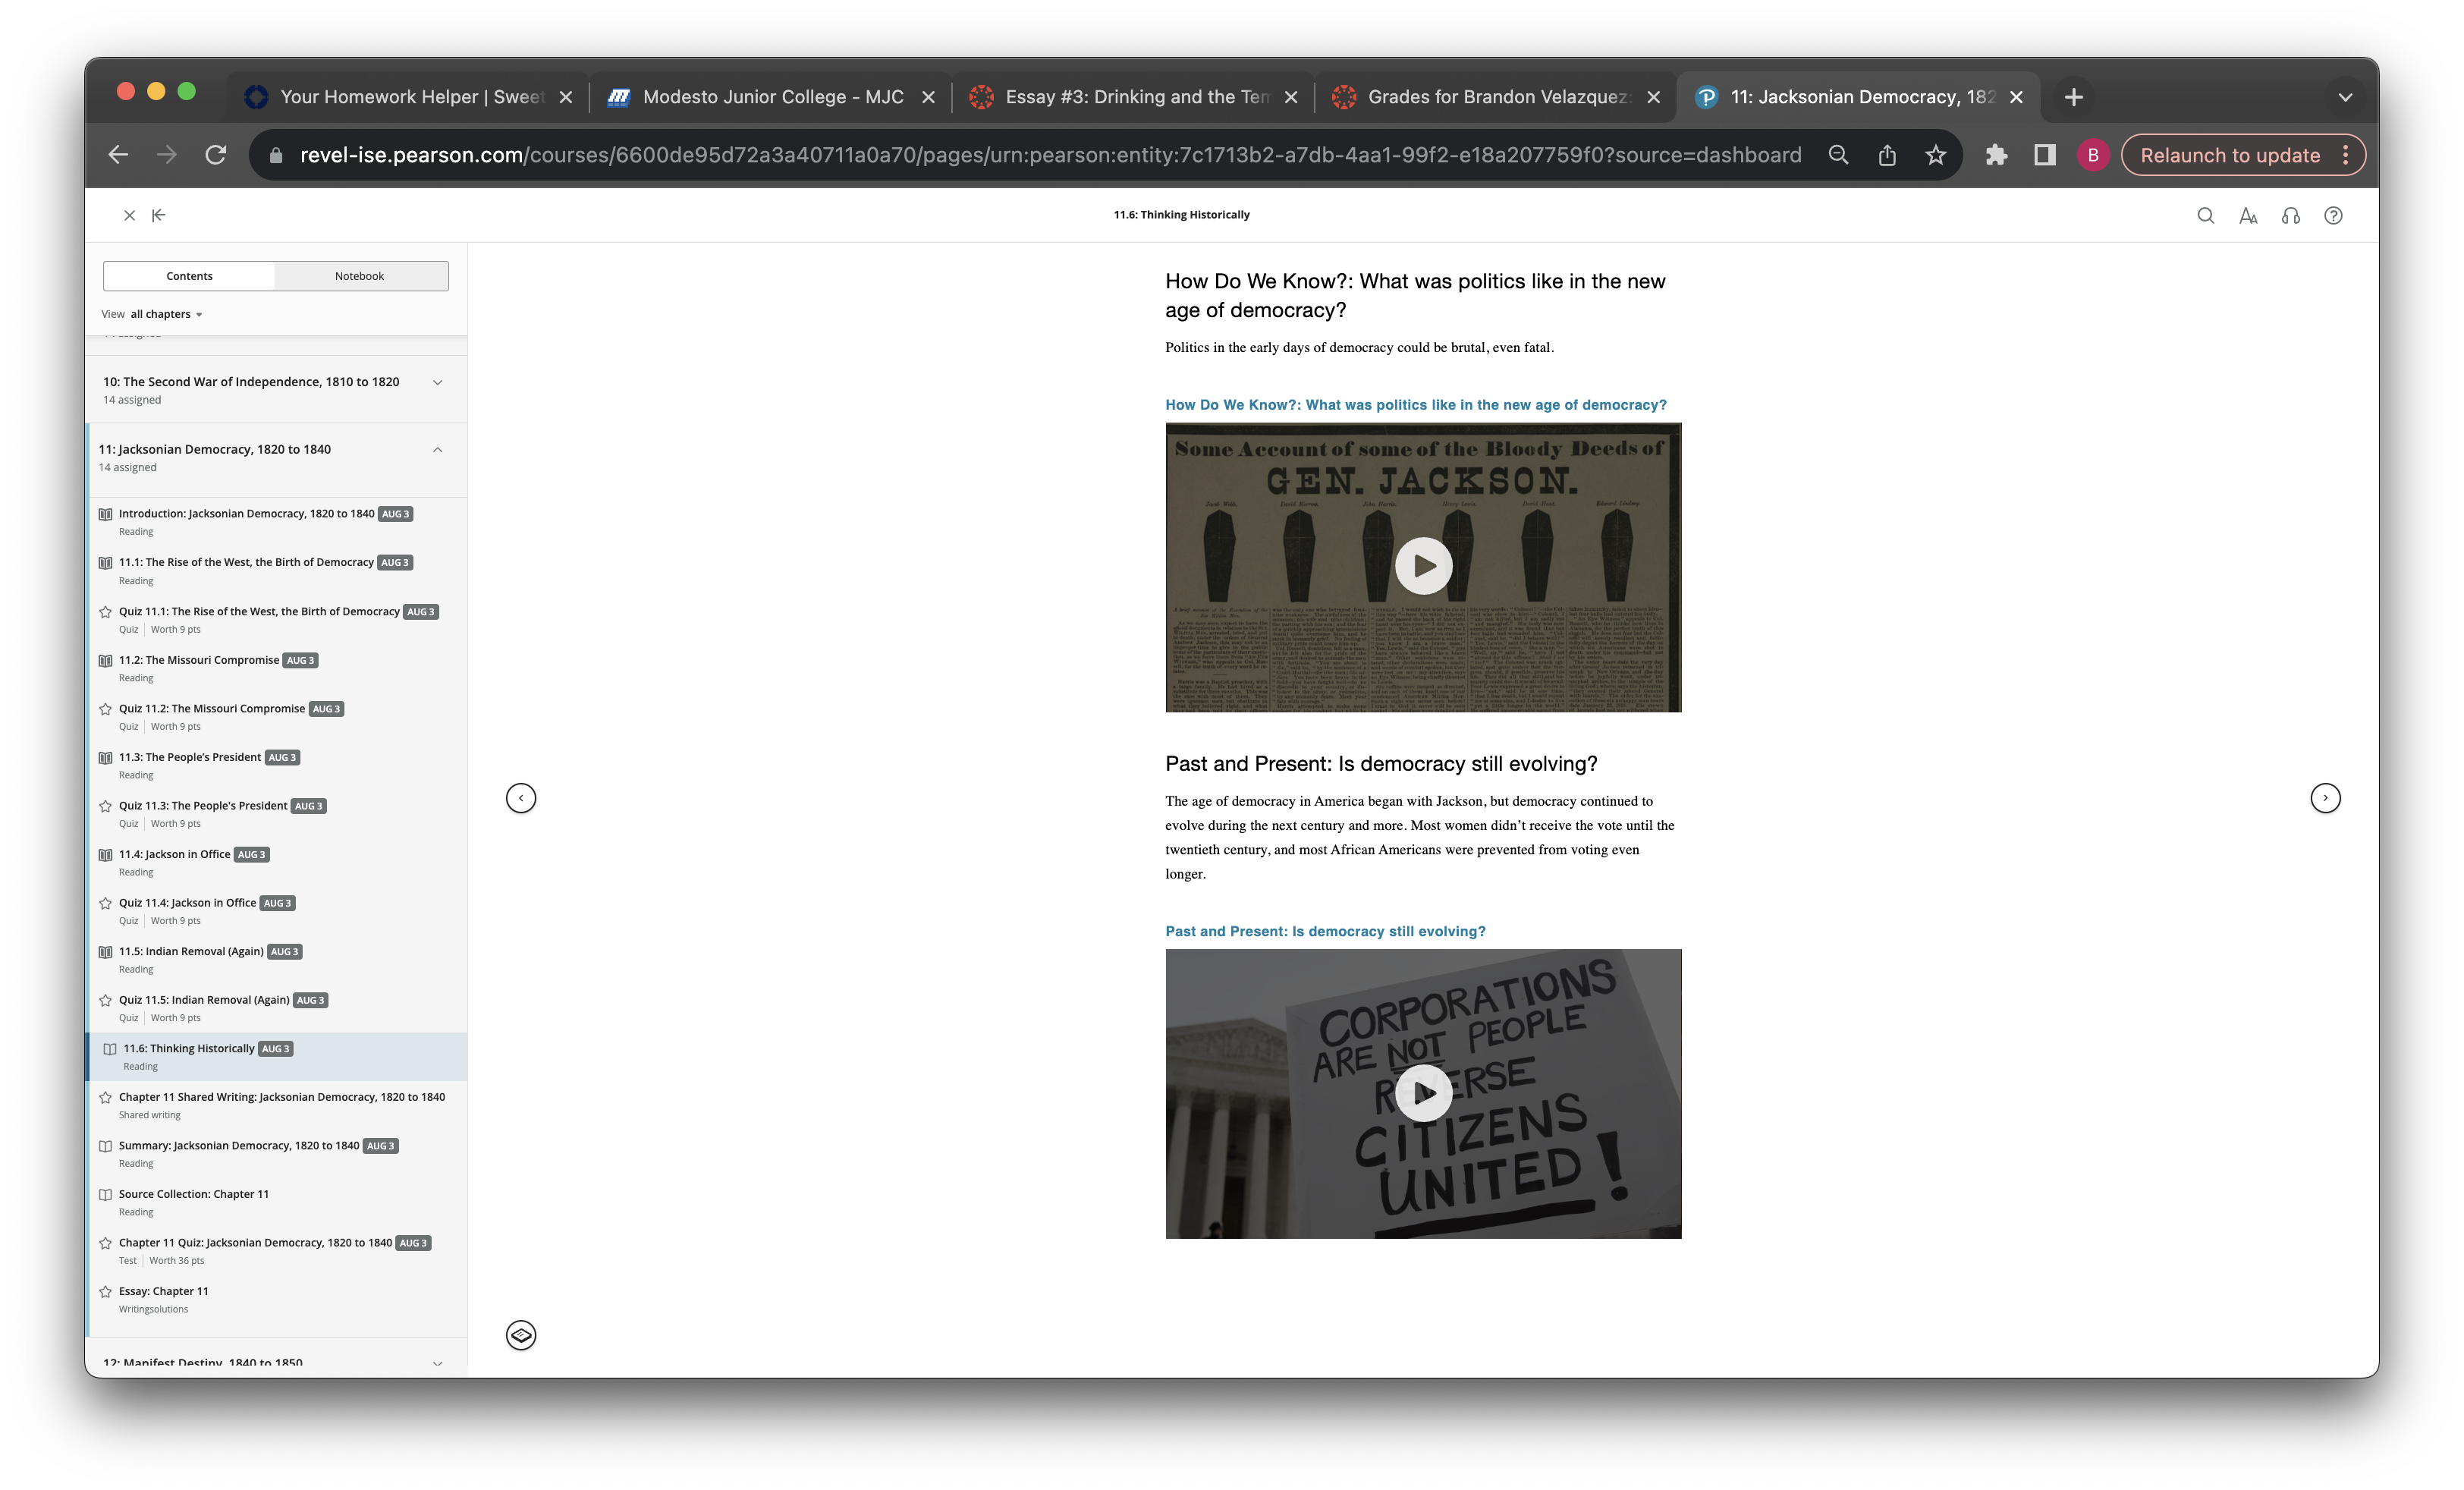Click book icon for 11.2 Missouri Compromise reading
Screen dimensions: 2464x1490
(105, 661)
